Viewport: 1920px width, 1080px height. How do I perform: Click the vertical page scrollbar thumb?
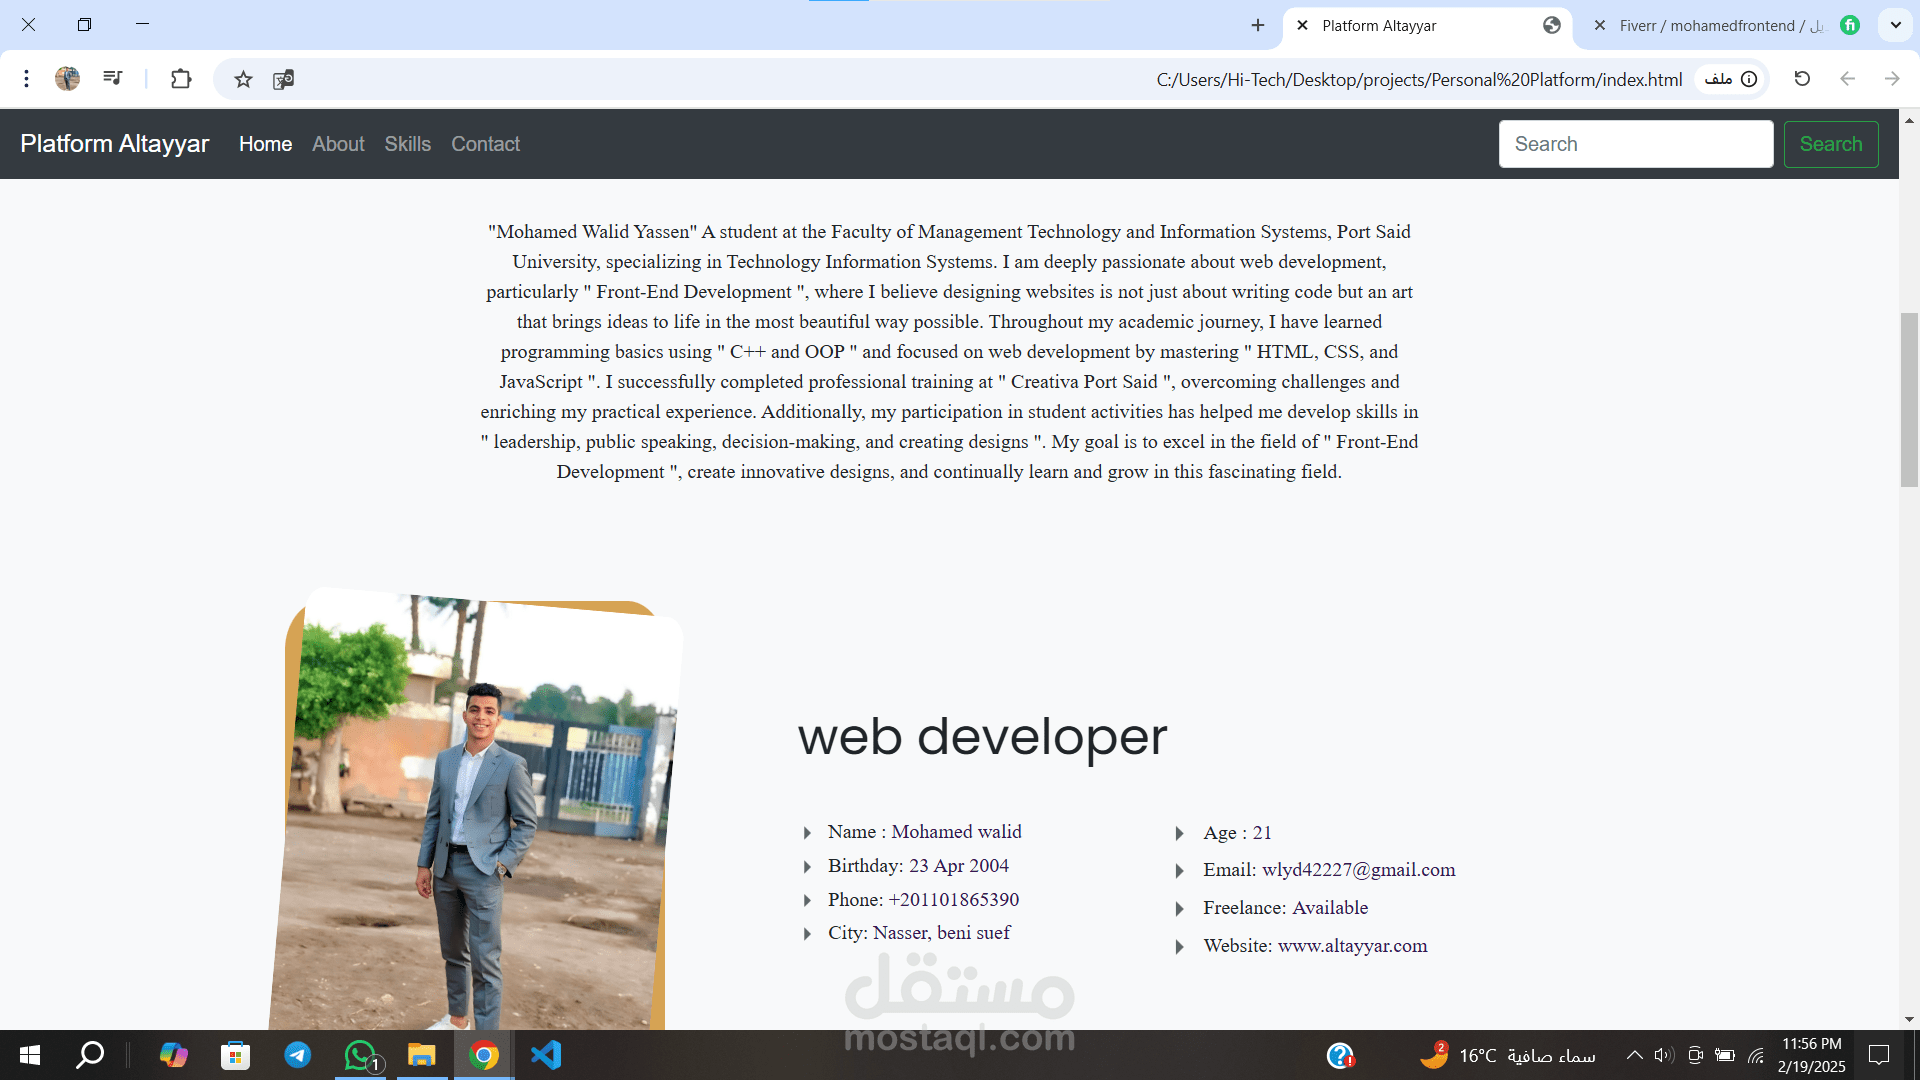pyautogui.click(x=1909, y=400)
